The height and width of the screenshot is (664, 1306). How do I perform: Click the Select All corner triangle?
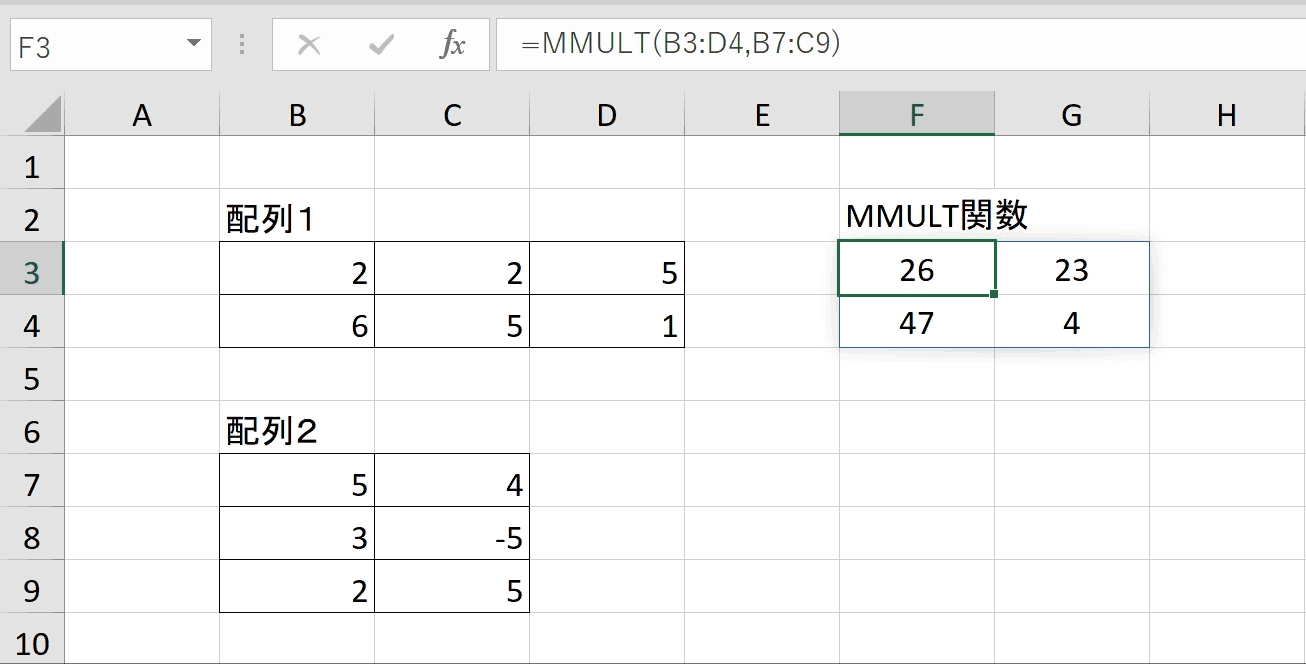pos(43,115)
